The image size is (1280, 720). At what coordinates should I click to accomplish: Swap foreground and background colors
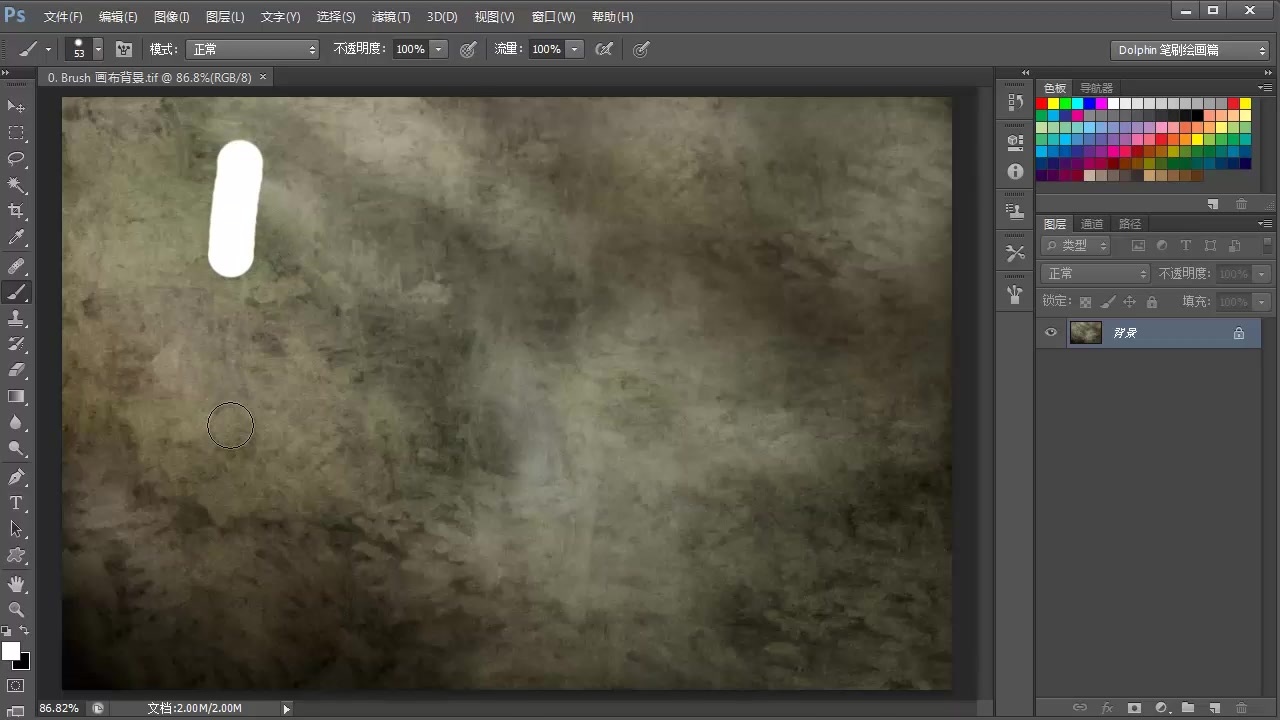coord(25,632)
